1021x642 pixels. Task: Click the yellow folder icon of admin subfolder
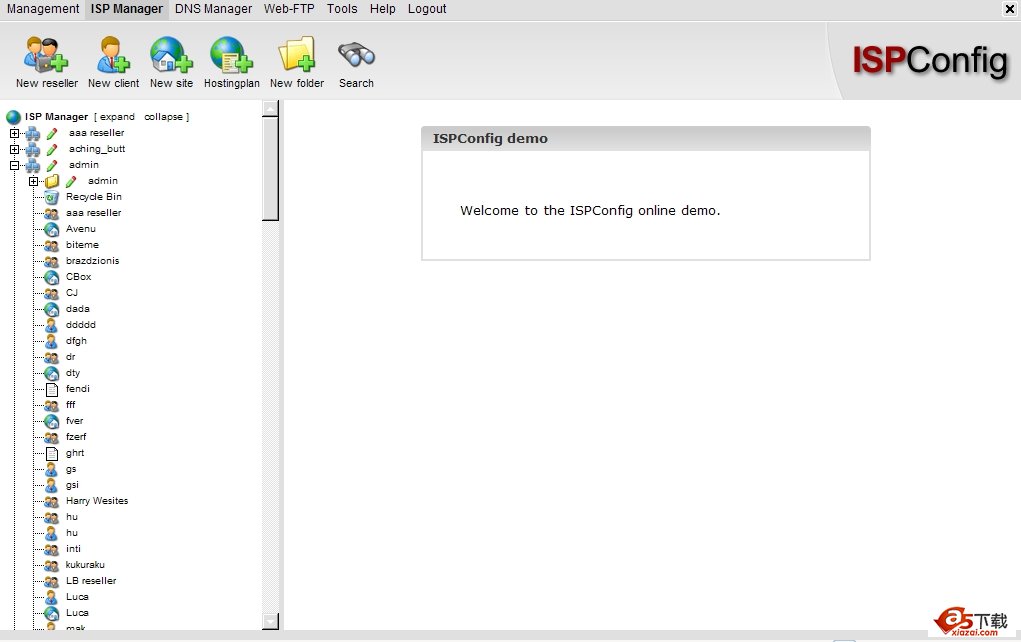pyautogui.click(x=52, y=181)
